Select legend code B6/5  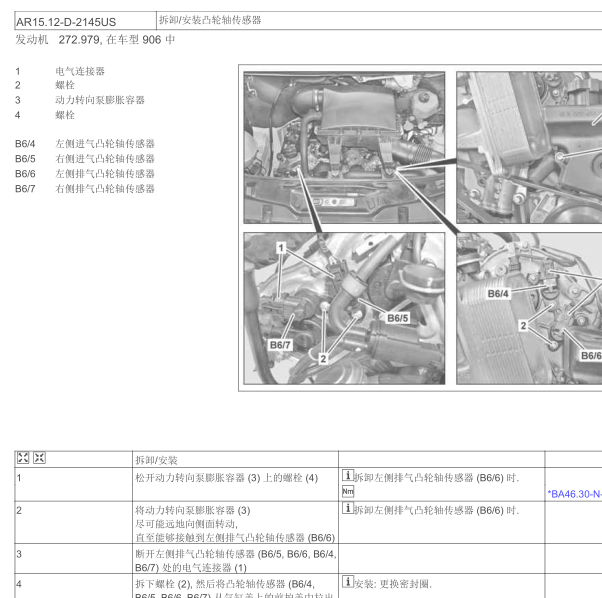click(25, 159)
